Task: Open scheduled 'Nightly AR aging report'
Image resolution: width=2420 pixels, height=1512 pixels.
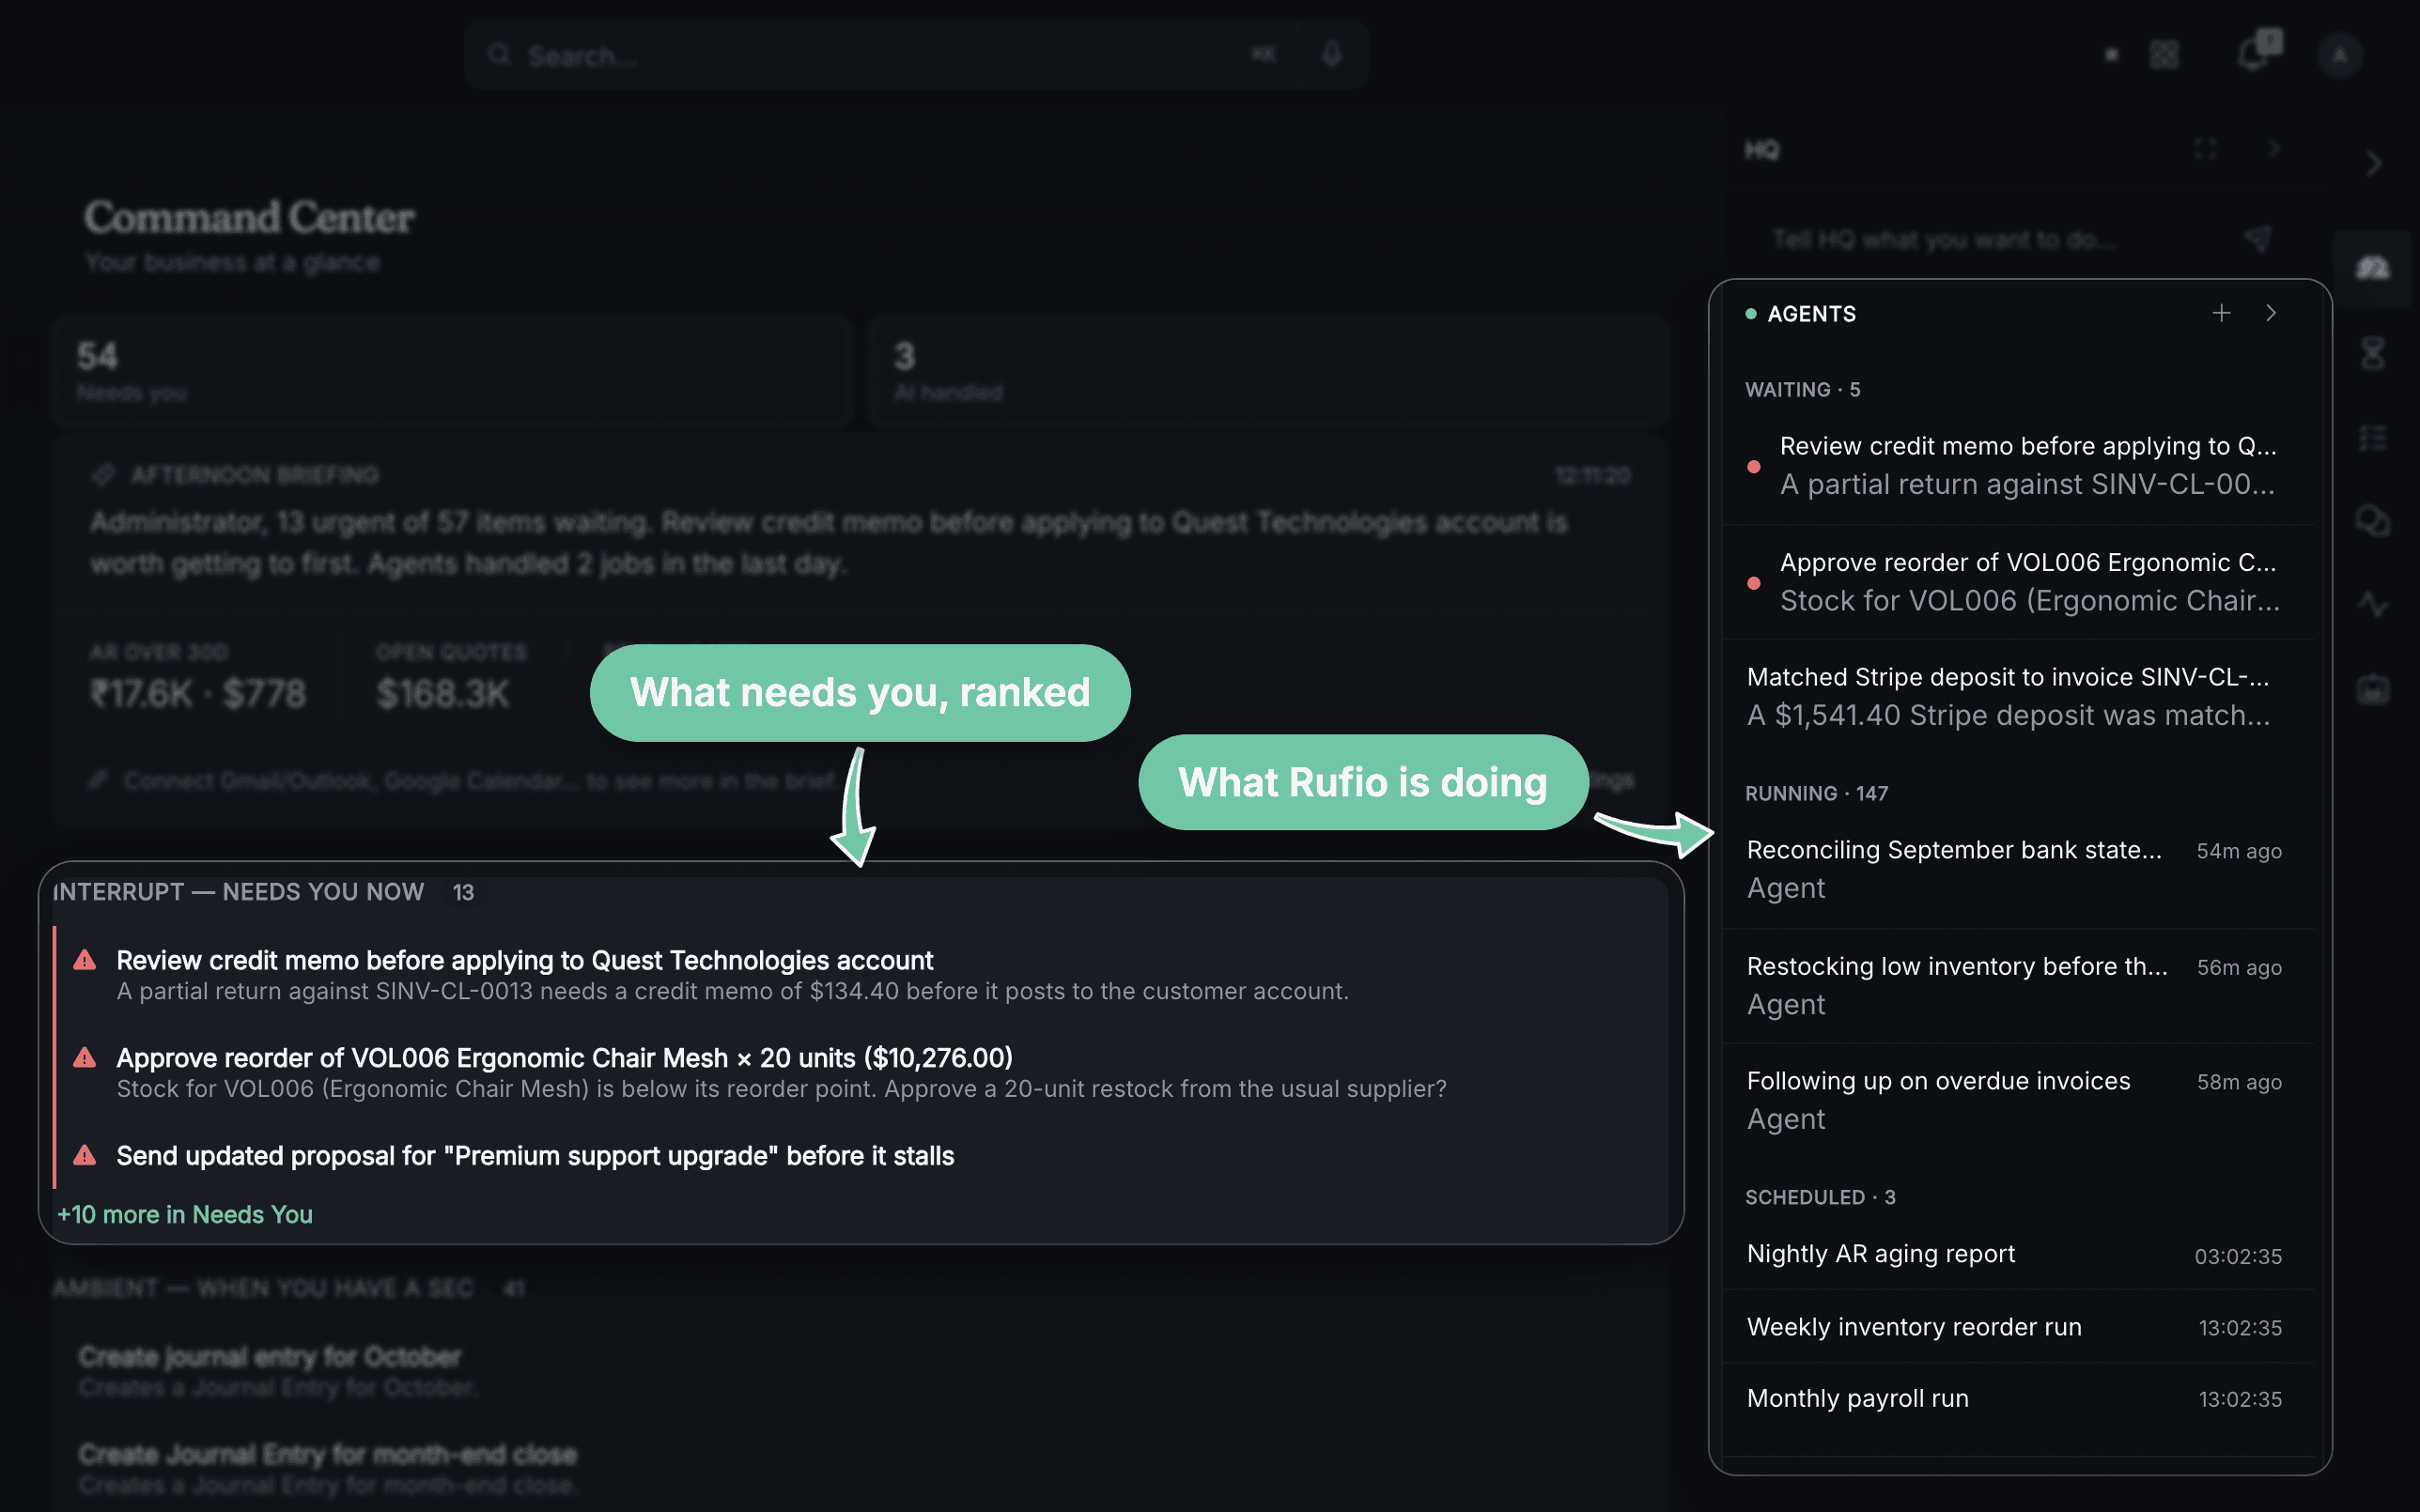Action: coord(2018,1254)
